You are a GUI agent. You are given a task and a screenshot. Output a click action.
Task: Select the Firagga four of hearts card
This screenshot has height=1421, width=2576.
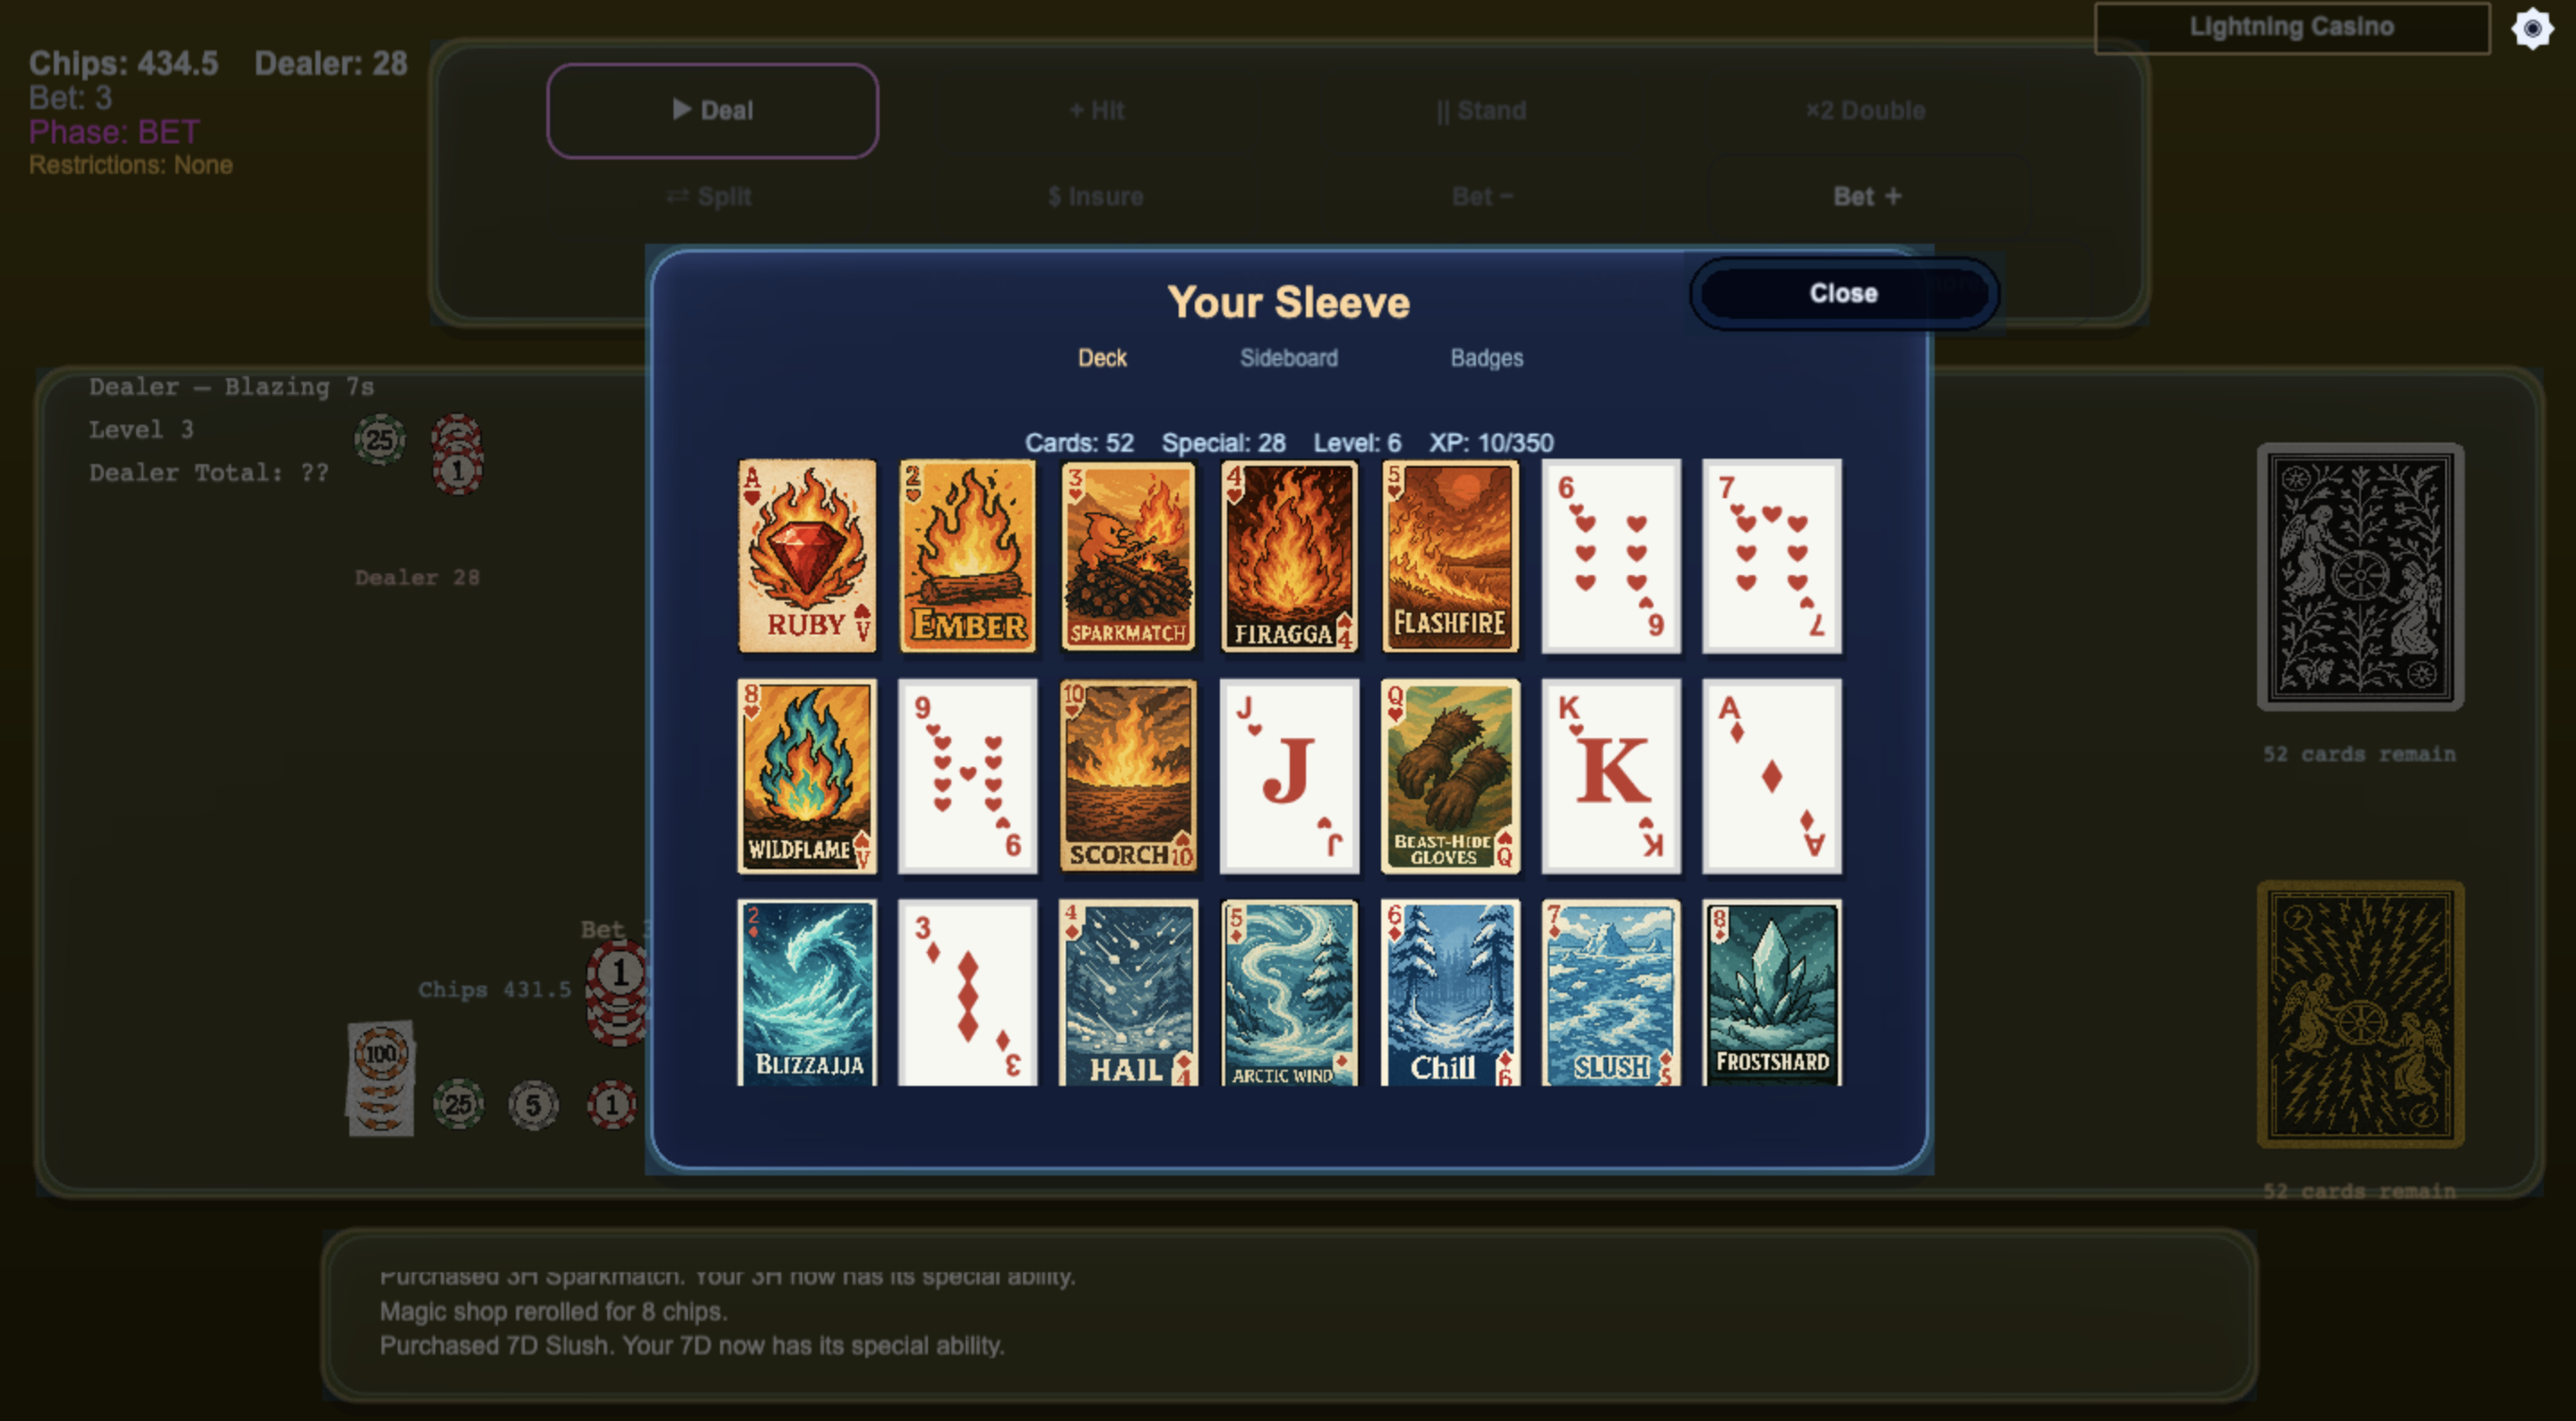pyautogui.click(x=1289, y=556)
